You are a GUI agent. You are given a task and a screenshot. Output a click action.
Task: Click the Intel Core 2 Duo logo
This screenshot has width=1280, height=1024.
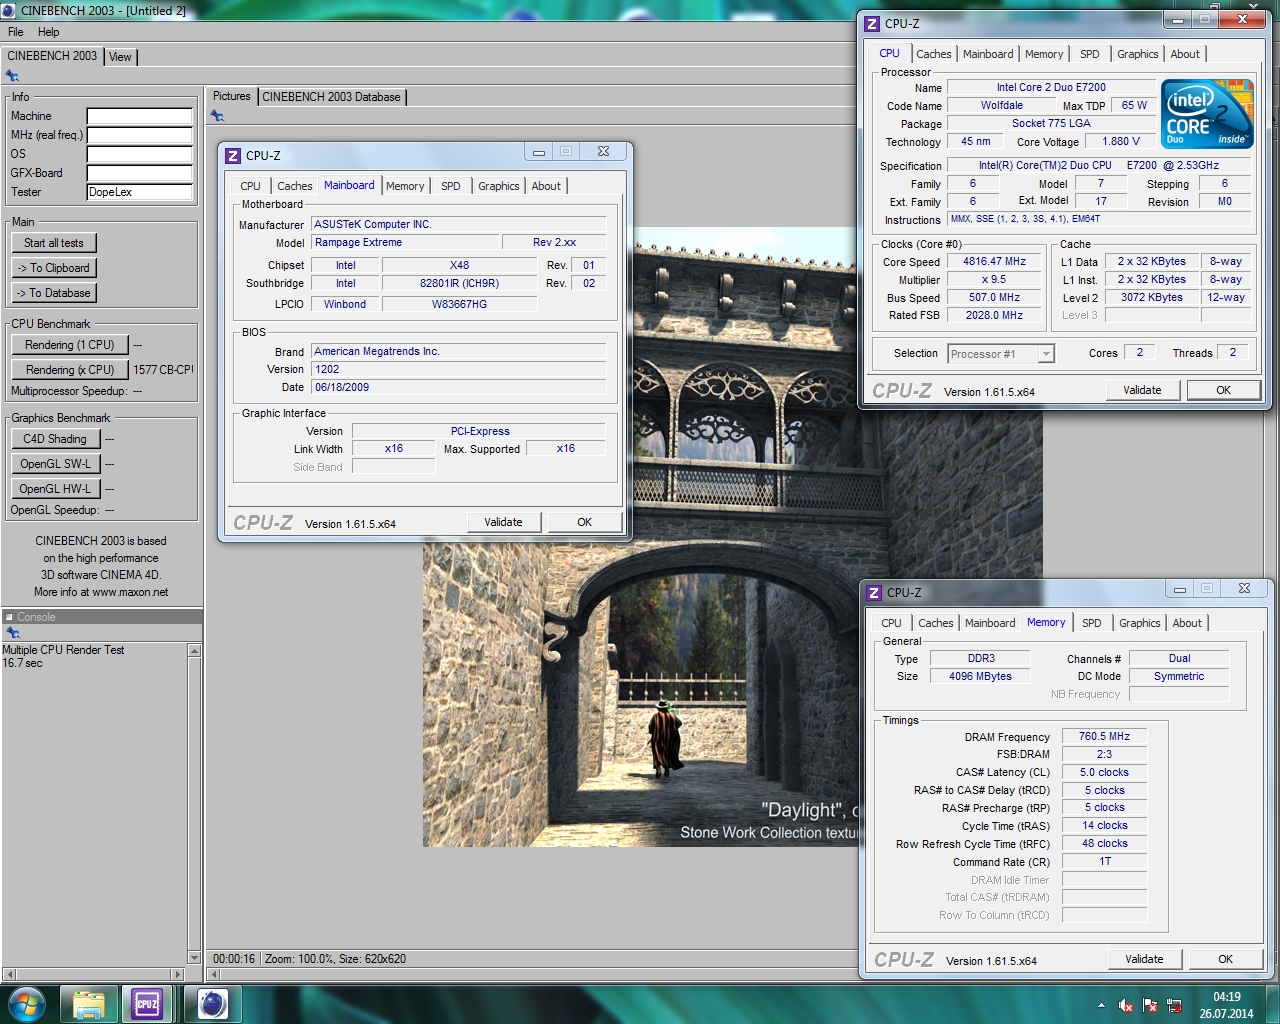click(x=1207, y=114)
